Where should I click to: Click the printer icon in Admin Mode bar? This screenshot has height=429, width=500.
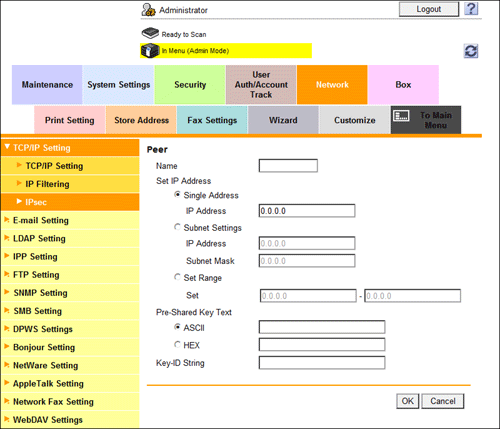pyautogui.click(x=150, y=51)
